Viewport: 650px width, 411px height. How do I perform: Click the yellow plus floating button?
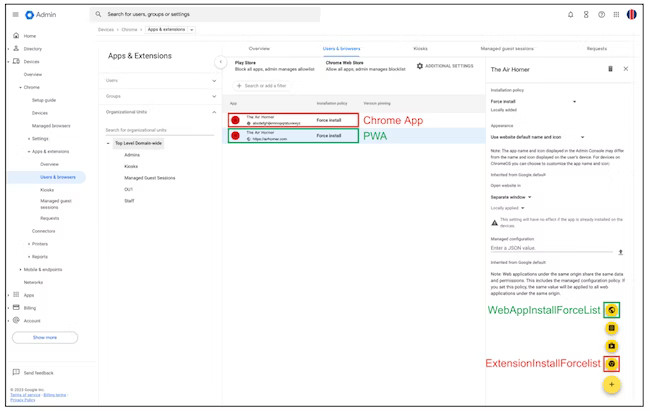[x=612, y=384]
